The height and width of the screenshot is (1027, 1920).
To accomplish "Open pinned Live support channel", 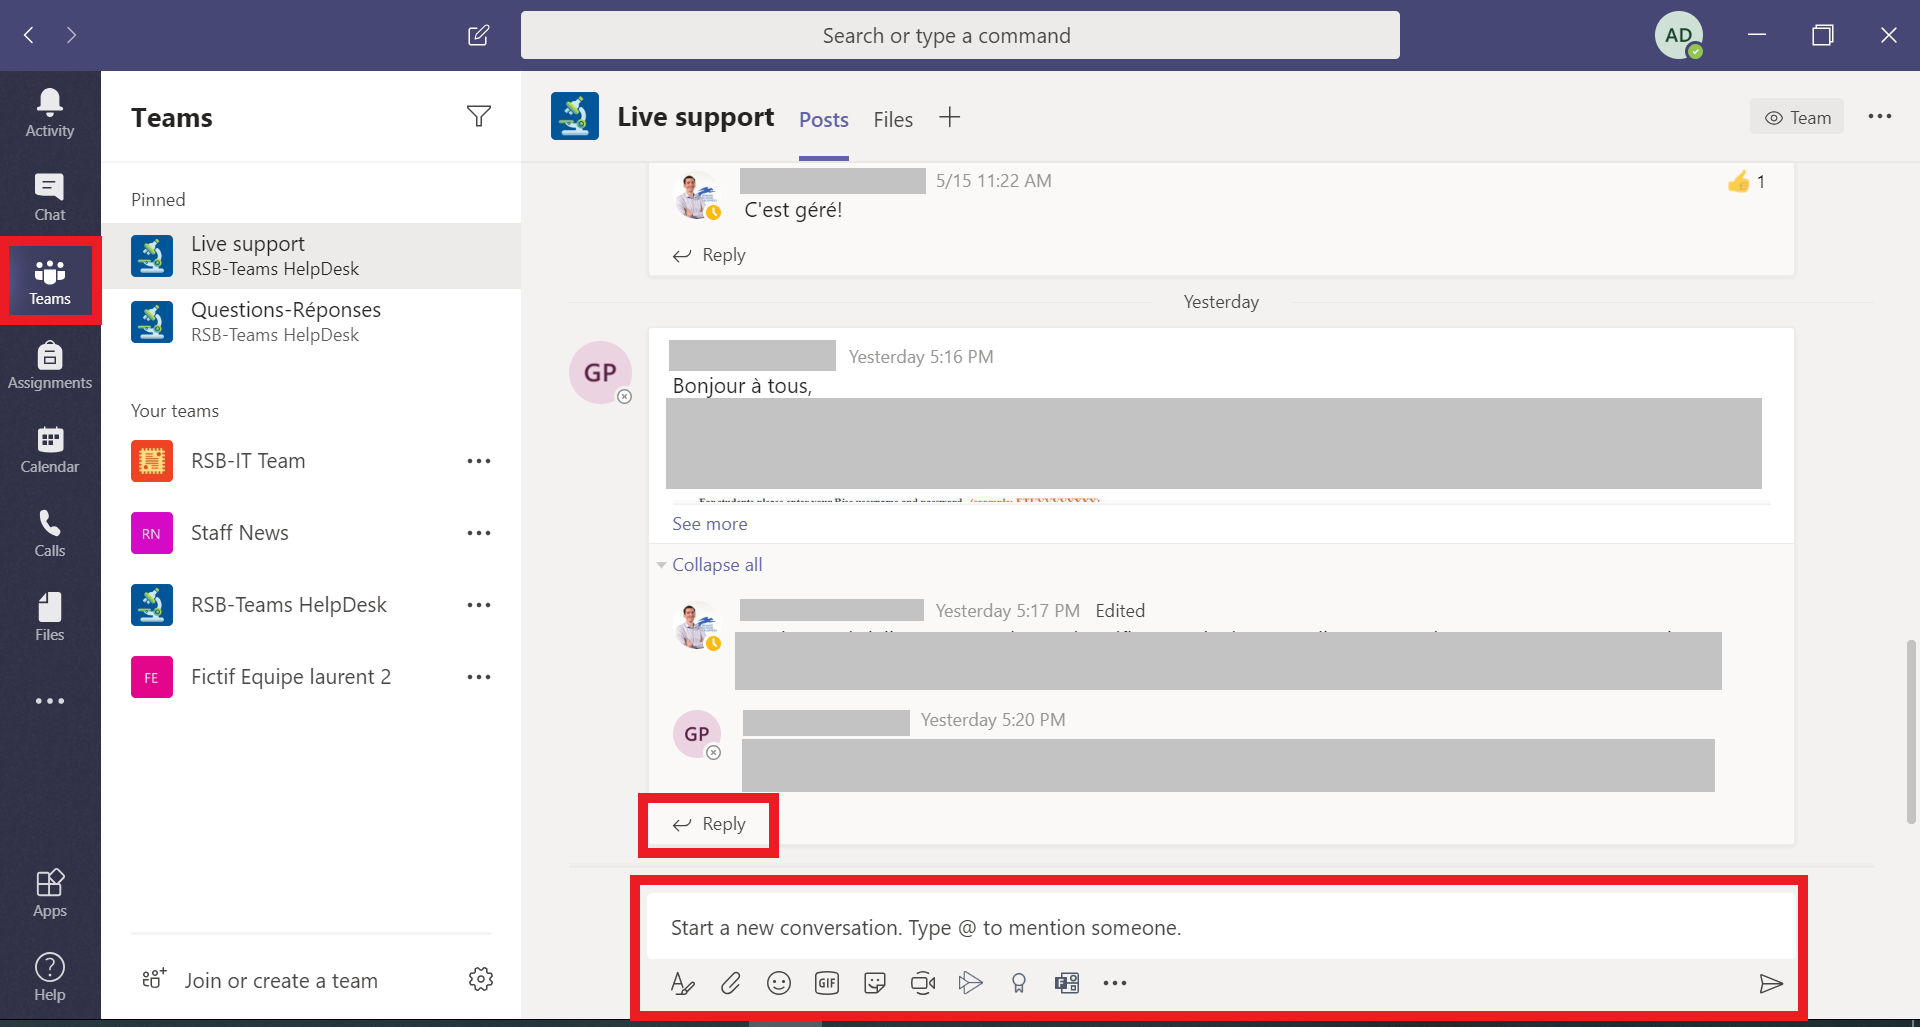I will click(311, 256).
